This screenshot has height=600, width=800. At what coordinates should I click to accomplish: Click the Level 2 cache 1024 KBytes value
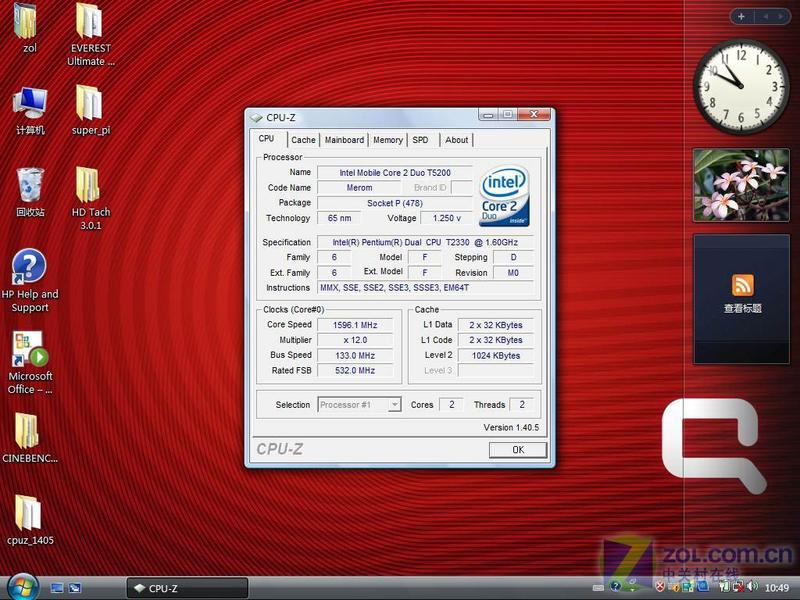496,356
